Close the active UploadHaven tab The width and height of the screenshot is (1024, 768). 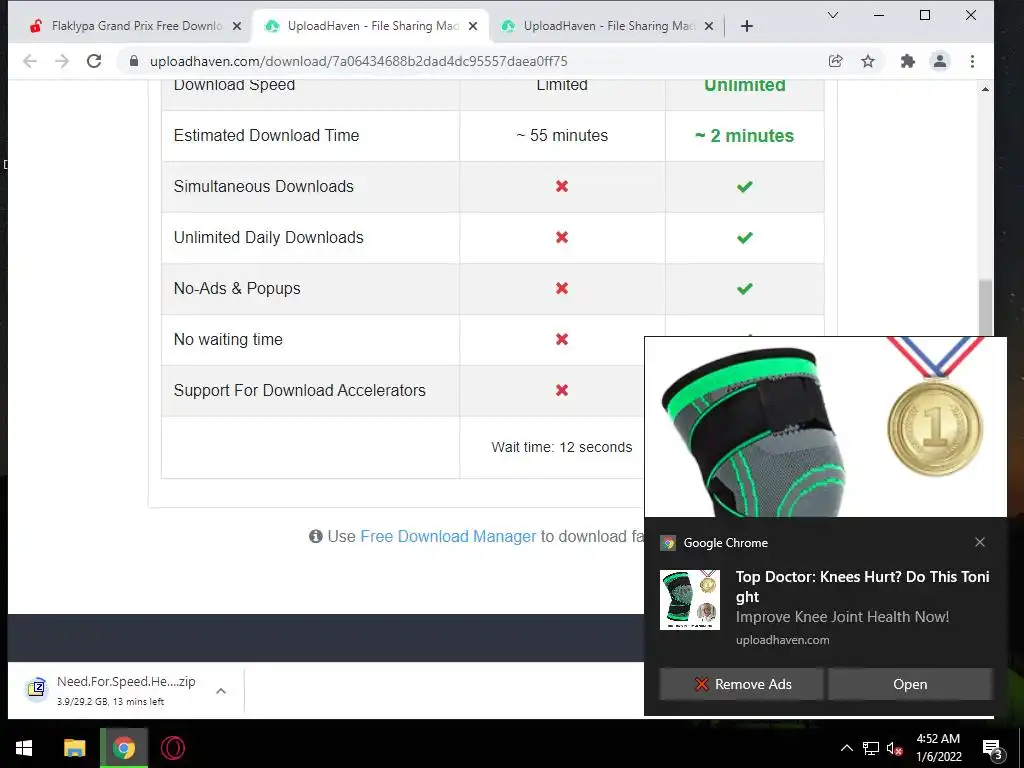pyautogui.click(x=473, y=26)
